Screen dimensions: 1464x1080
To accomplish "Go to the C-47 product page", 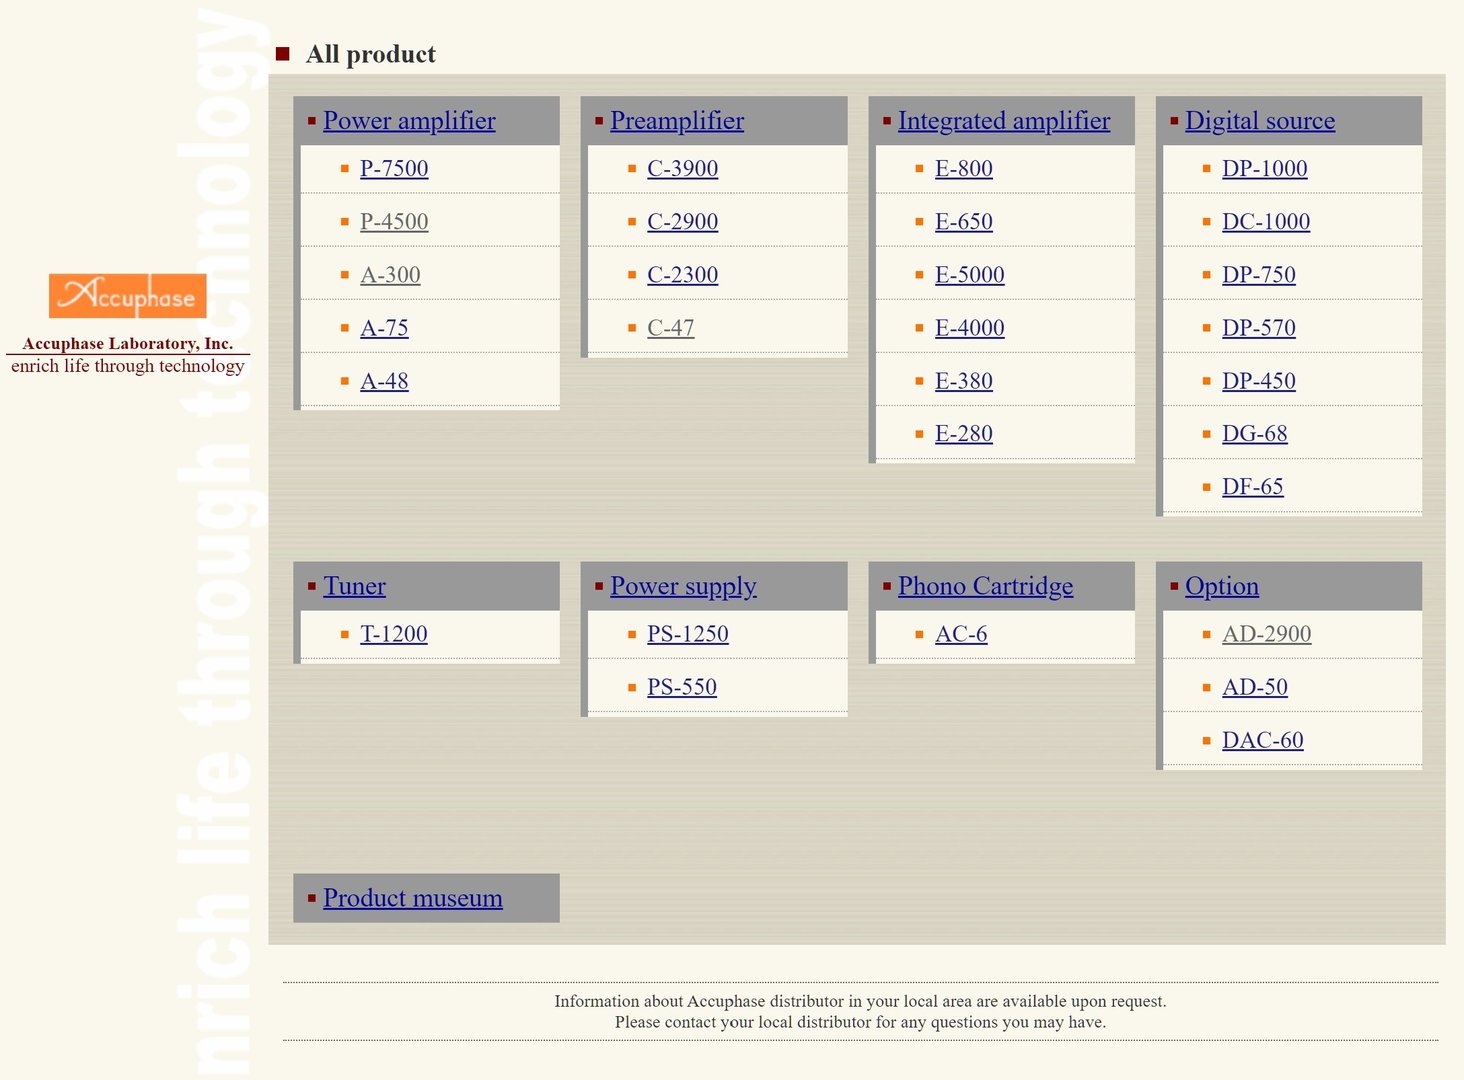I will point(670,328).
